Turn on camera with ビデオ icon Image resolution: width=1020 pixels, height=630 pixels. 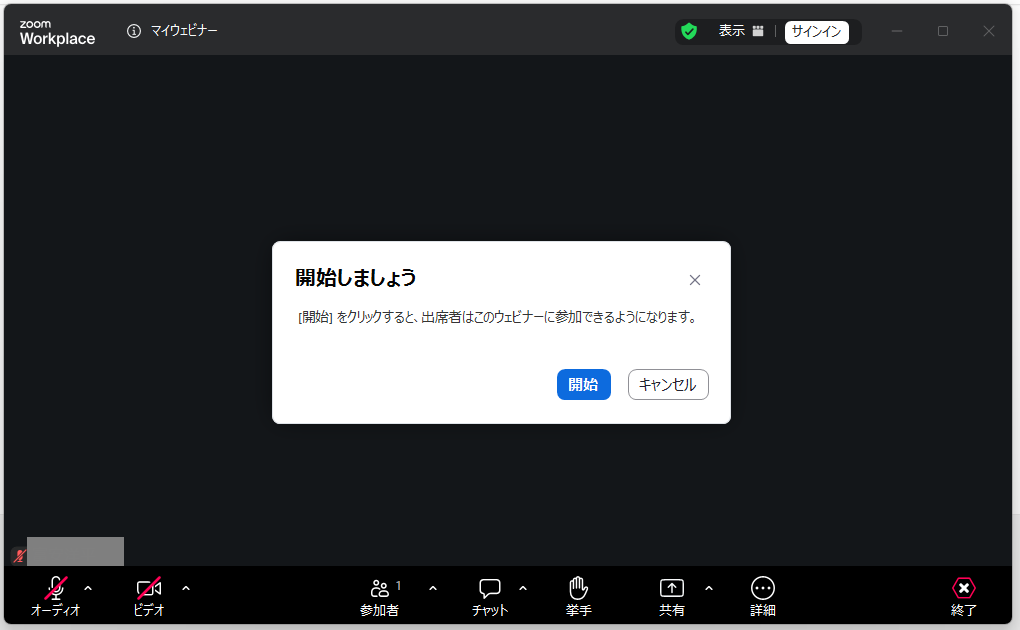(x=149, y=589)
